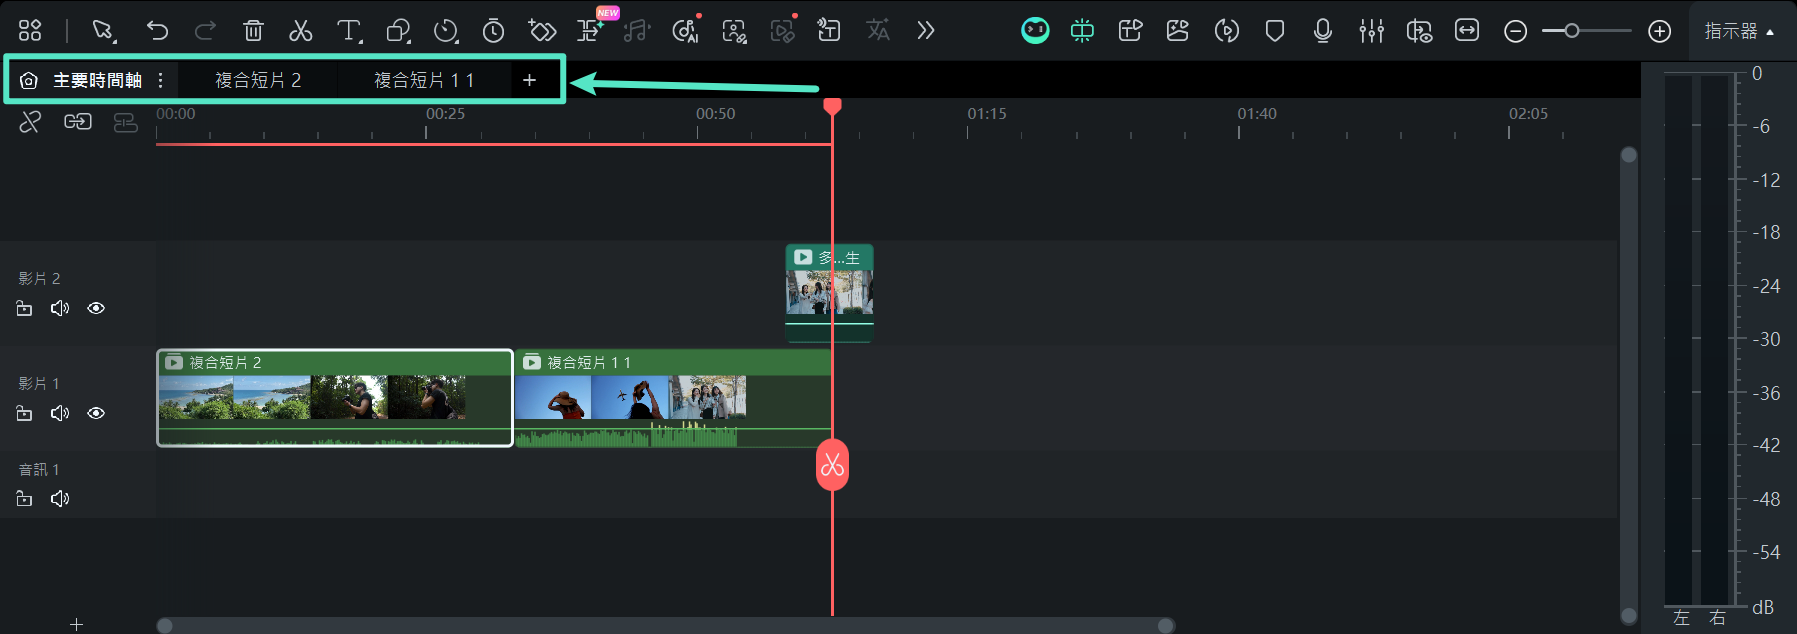Mute the 音訊 1 track
This screenshot has height=634, width=1797.
click(x=60, y=498)
